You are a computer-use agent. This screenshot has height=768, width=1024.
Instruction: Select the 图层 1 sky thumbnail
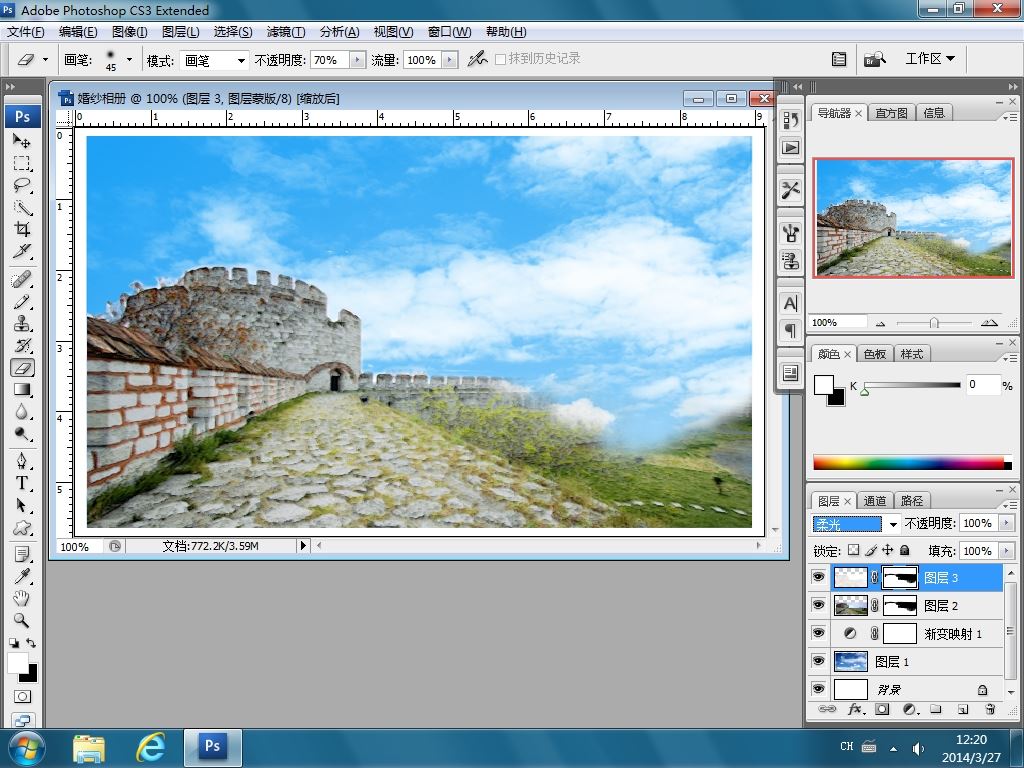851,662
